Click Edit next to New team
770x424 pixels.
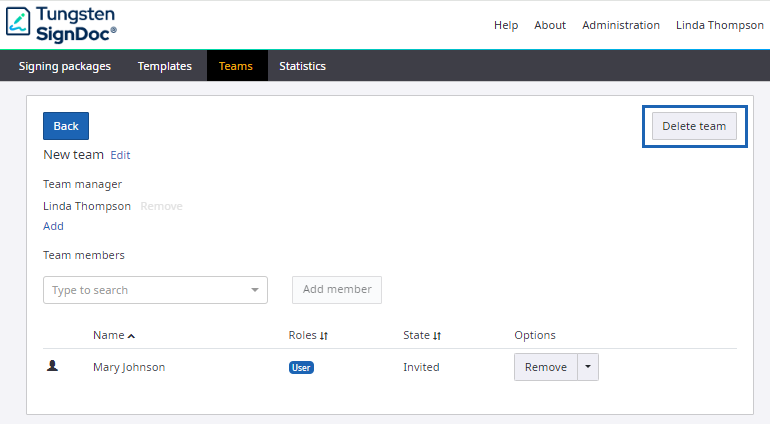tap(120, 155)
